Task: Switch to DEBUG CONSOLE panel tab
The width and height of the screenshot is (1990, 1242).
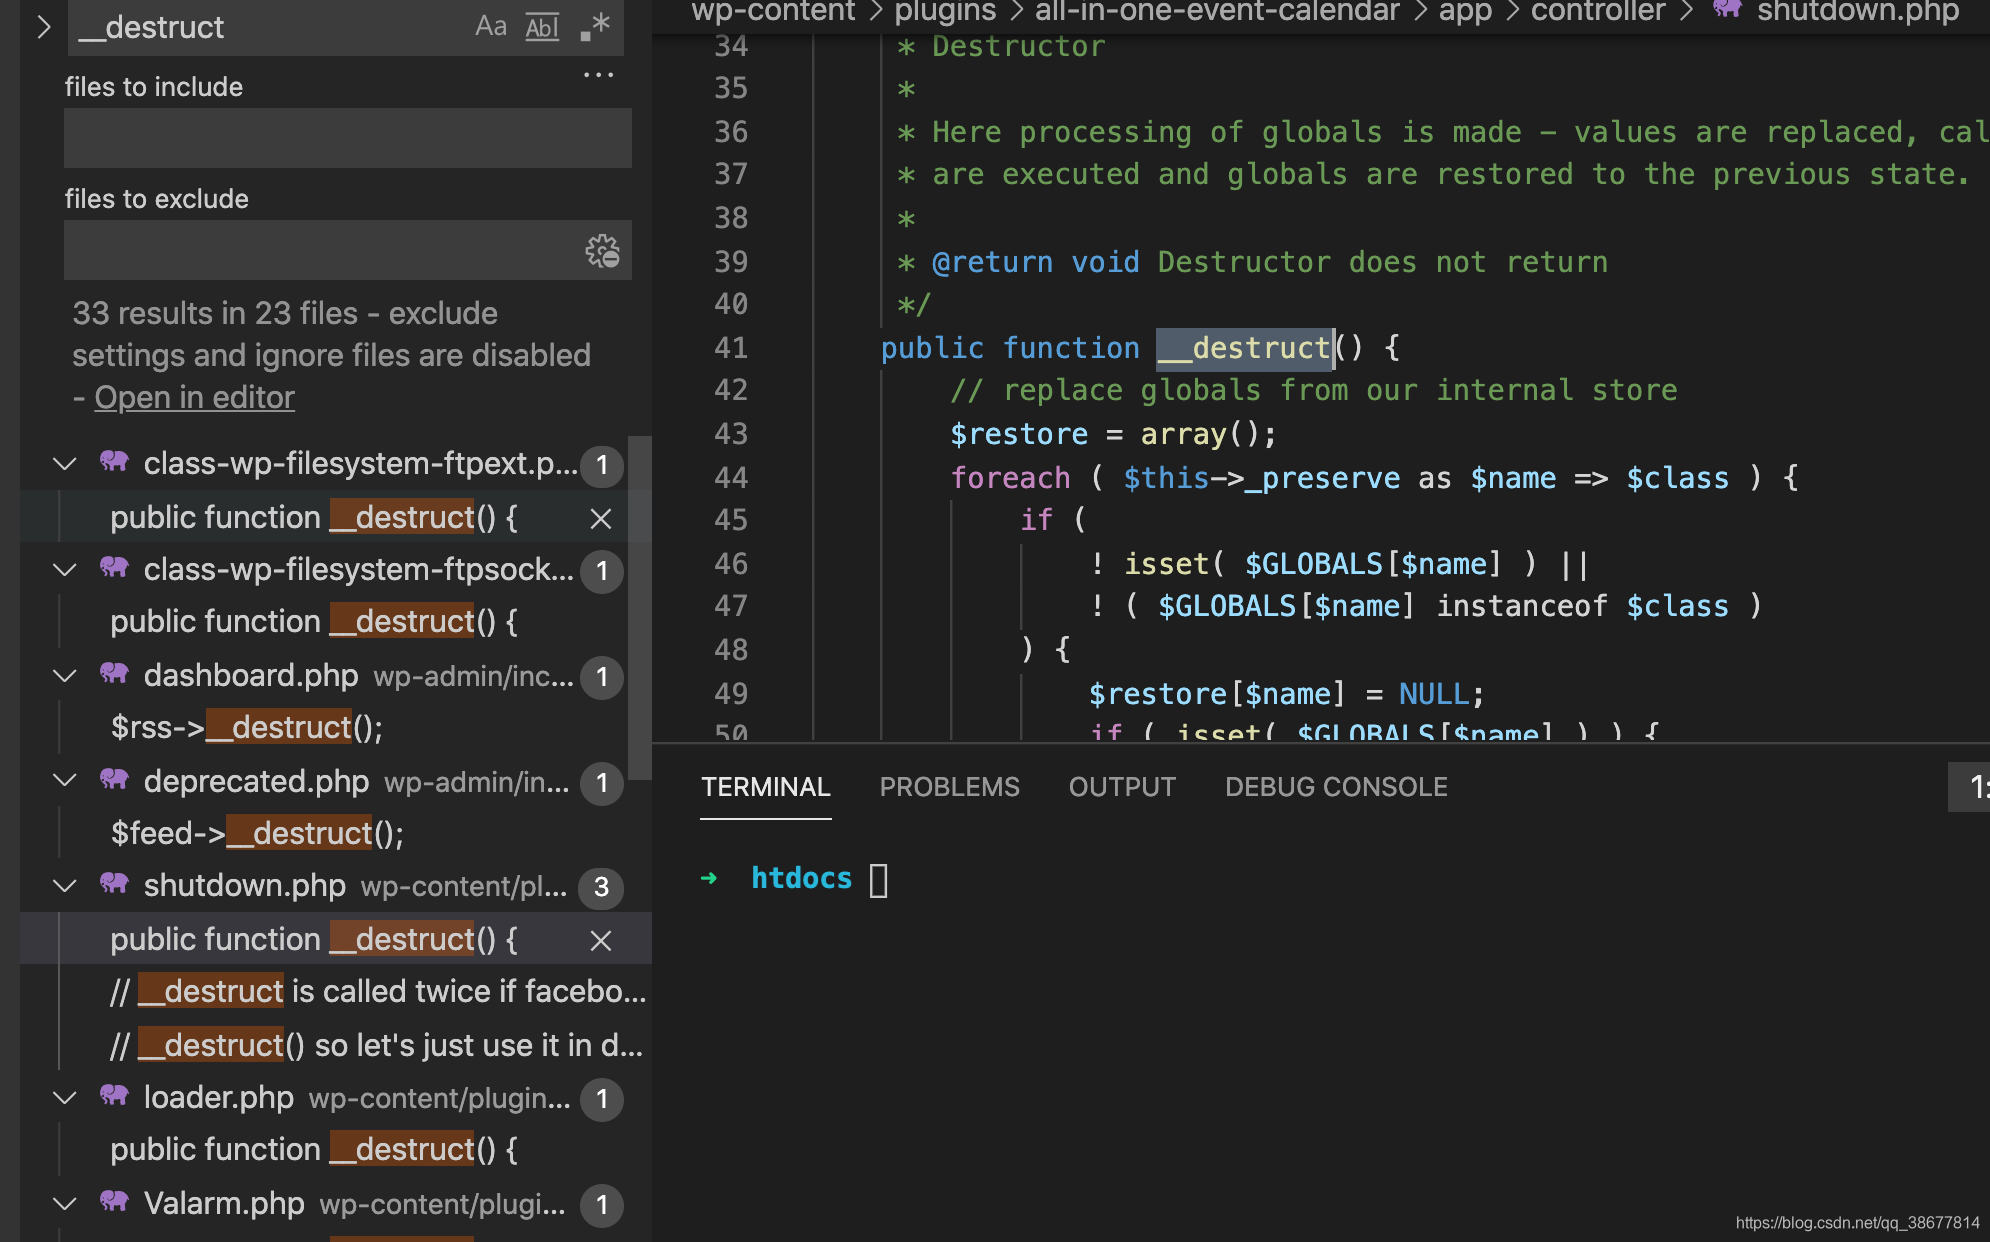Action: coord(1336,788)
